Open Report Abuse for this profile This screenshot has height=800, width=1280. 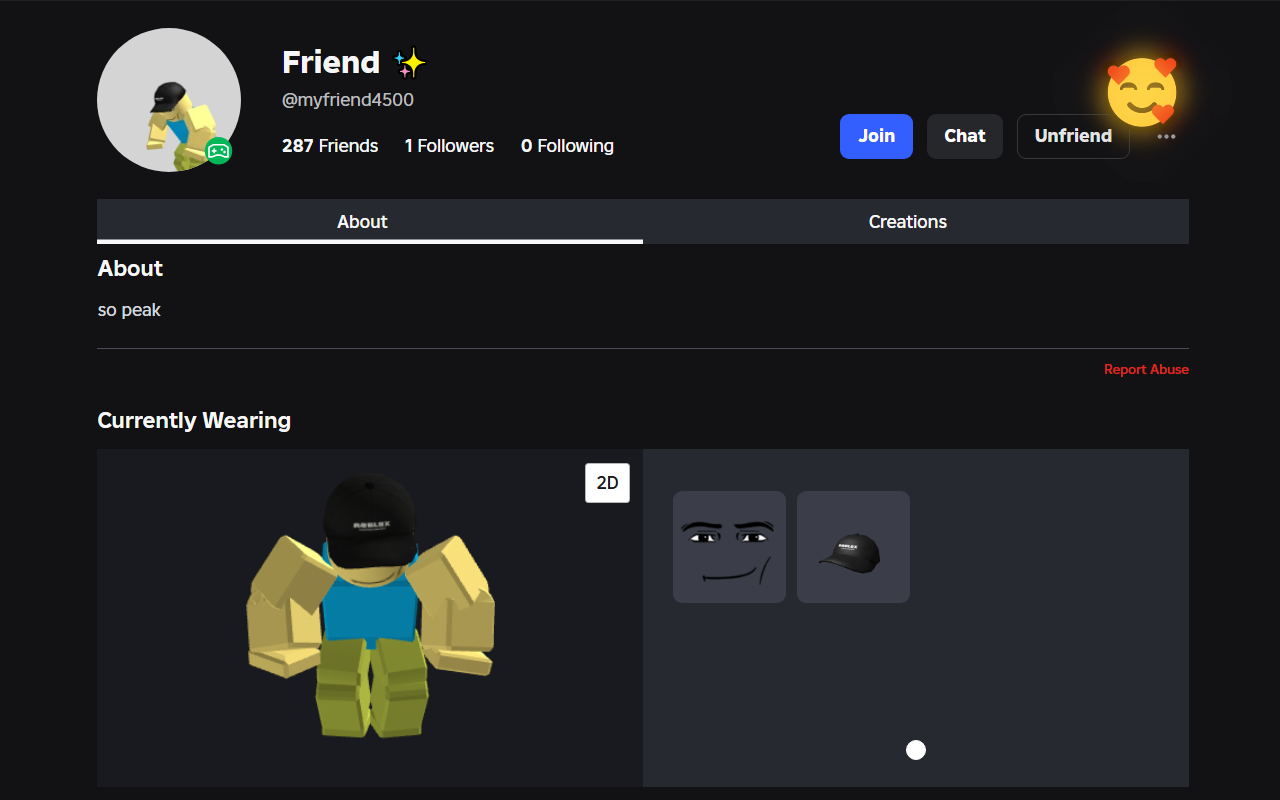[1146, 369]
